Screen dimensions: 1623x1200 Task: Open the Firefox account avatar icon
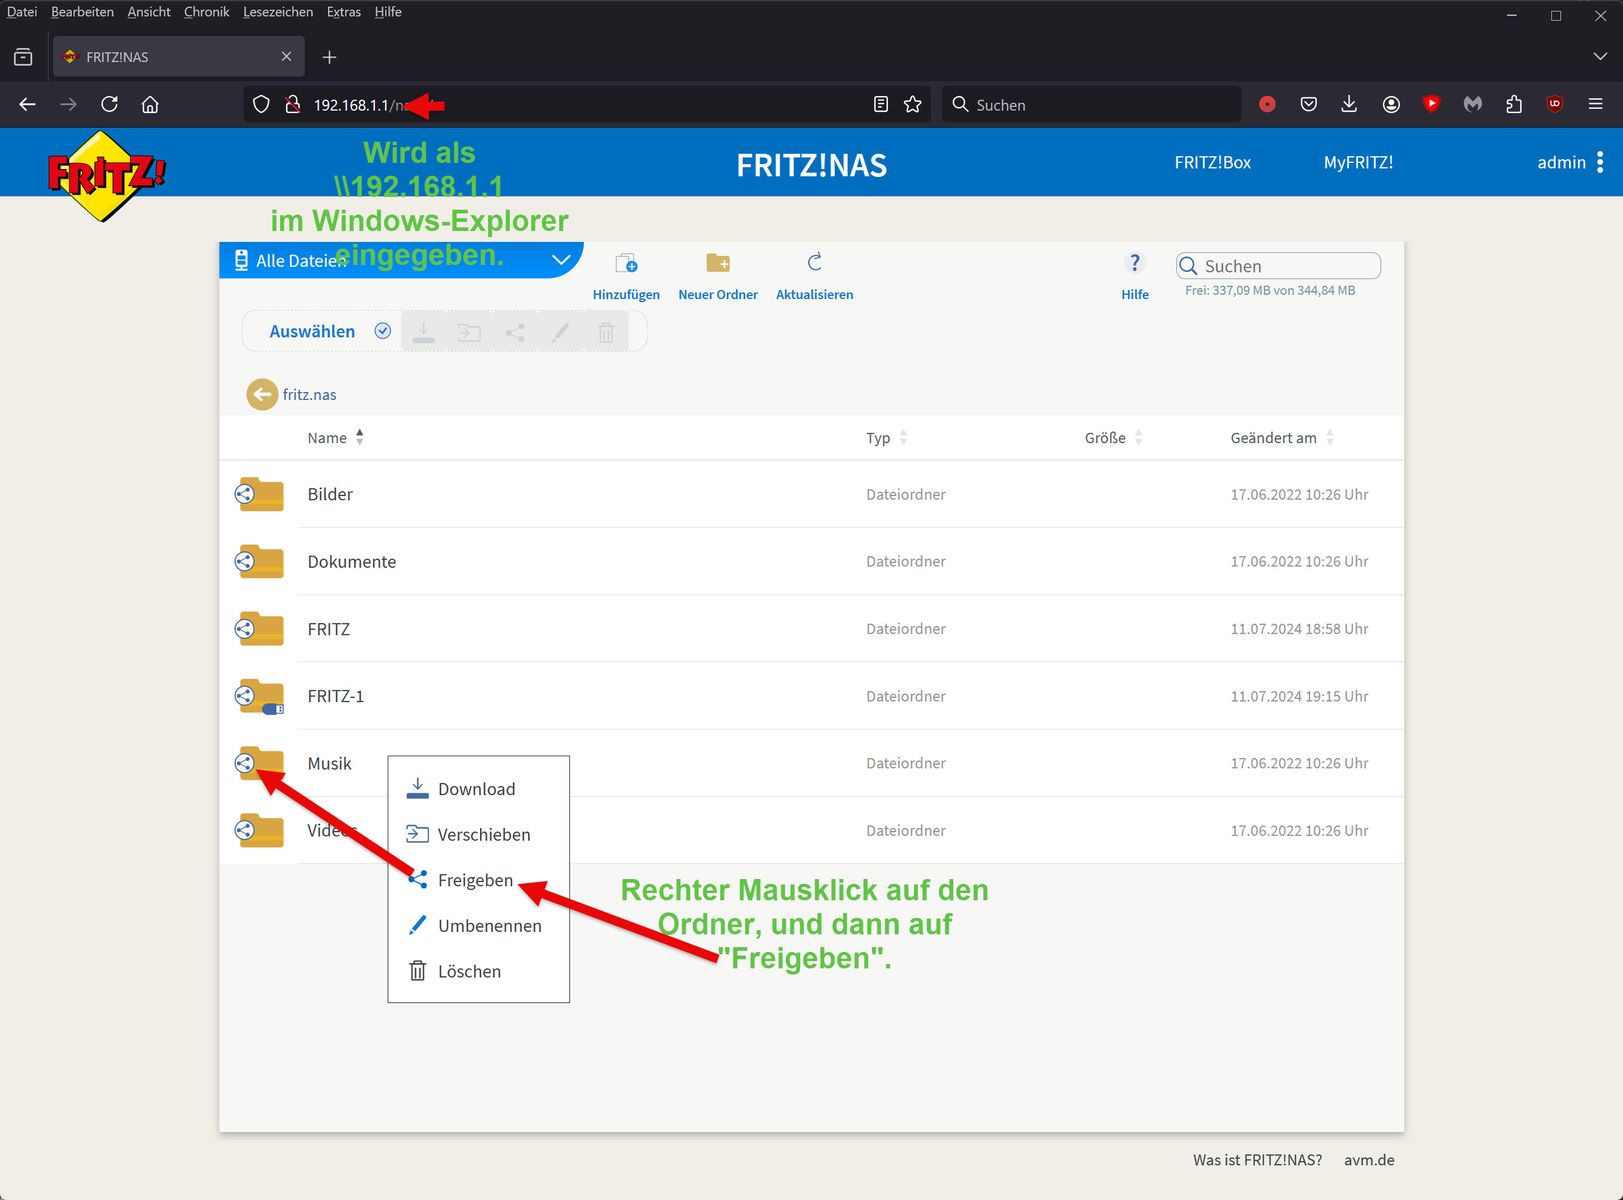1391,104
